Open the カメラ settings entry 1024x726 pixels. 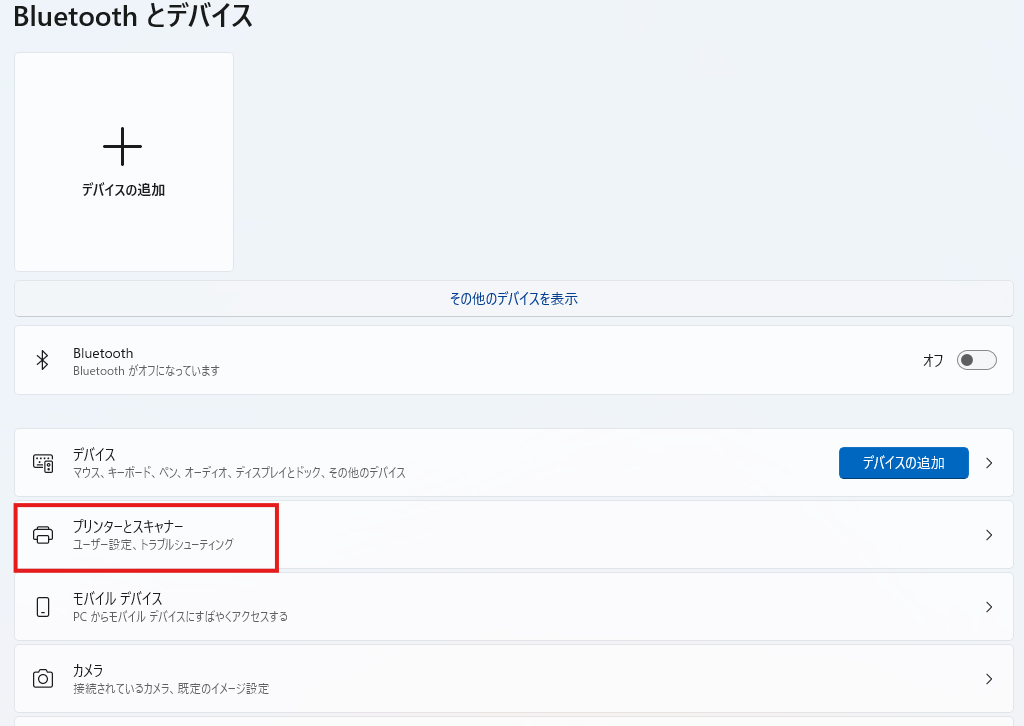(x=88, y=670)
